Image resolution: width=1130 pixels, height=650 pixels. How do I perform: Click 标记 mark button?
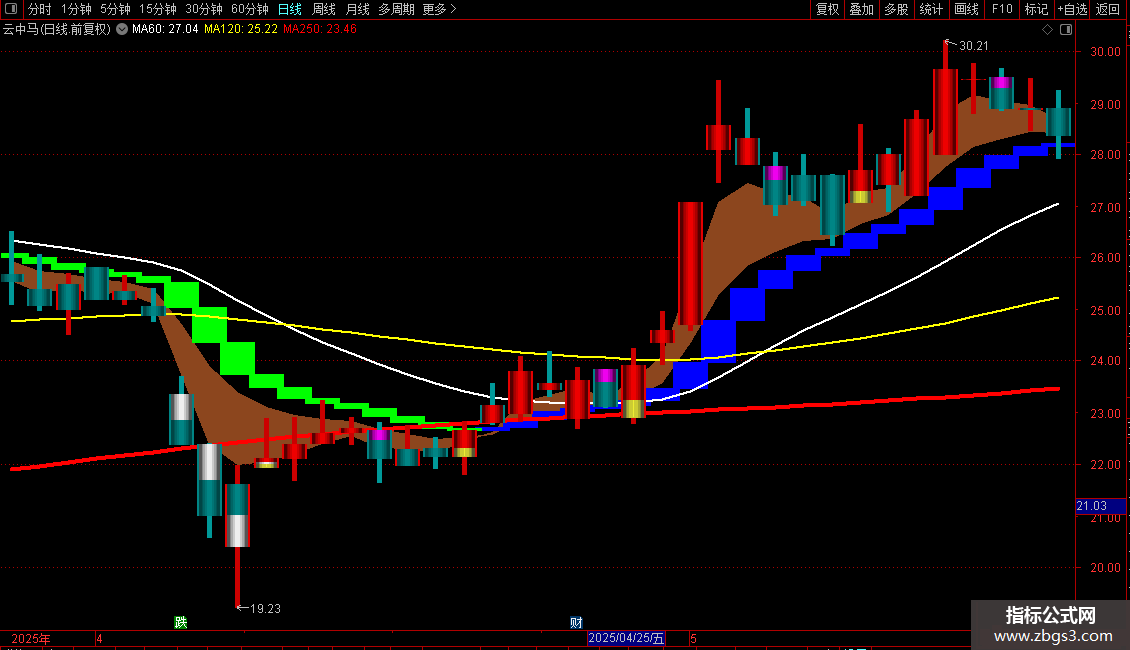pos(1036,9)
